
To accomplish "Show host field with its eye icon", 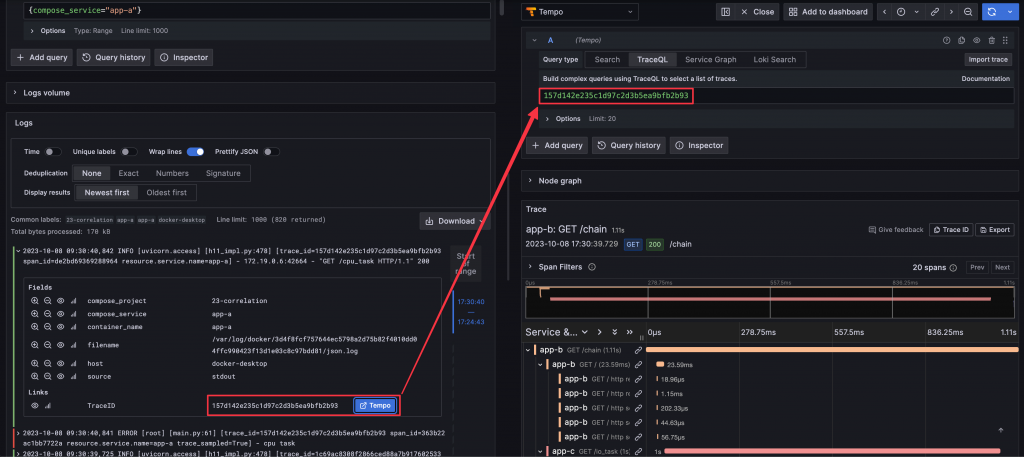I will (x=60, y=364).
